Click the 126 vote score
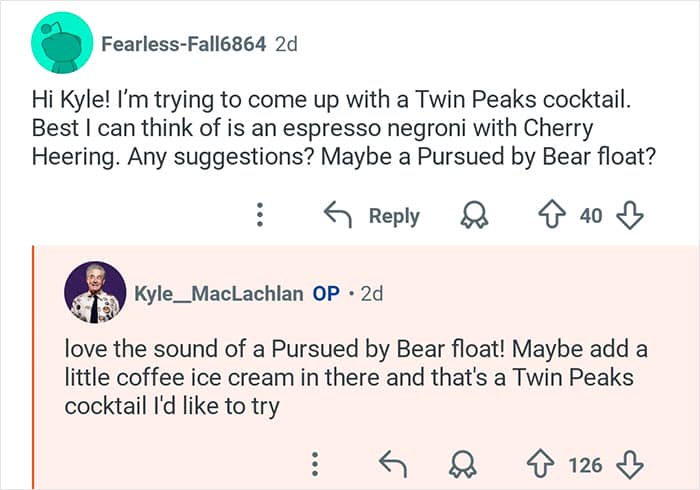Screen dimensions: 700x490 [585, 465]
